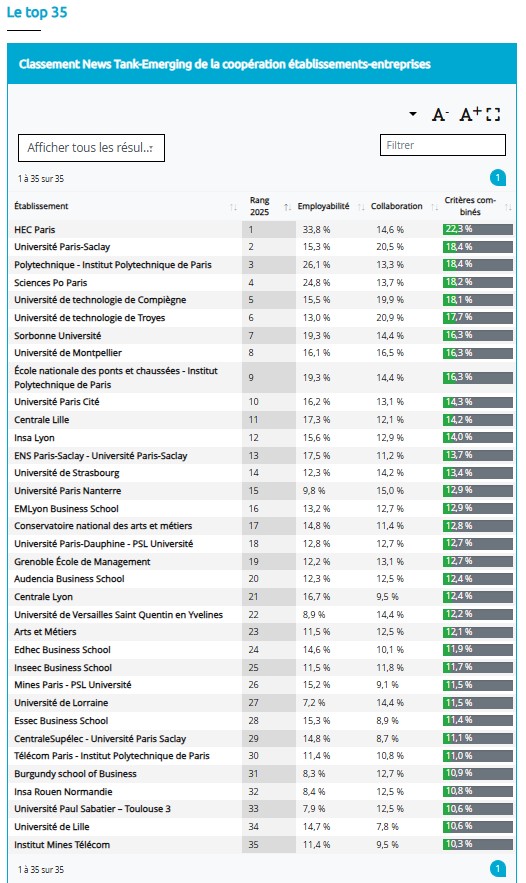Go to page 1 using bottom pagination button
The height and width of the screenshot is (883, 526).
click(x=497, y=869)
